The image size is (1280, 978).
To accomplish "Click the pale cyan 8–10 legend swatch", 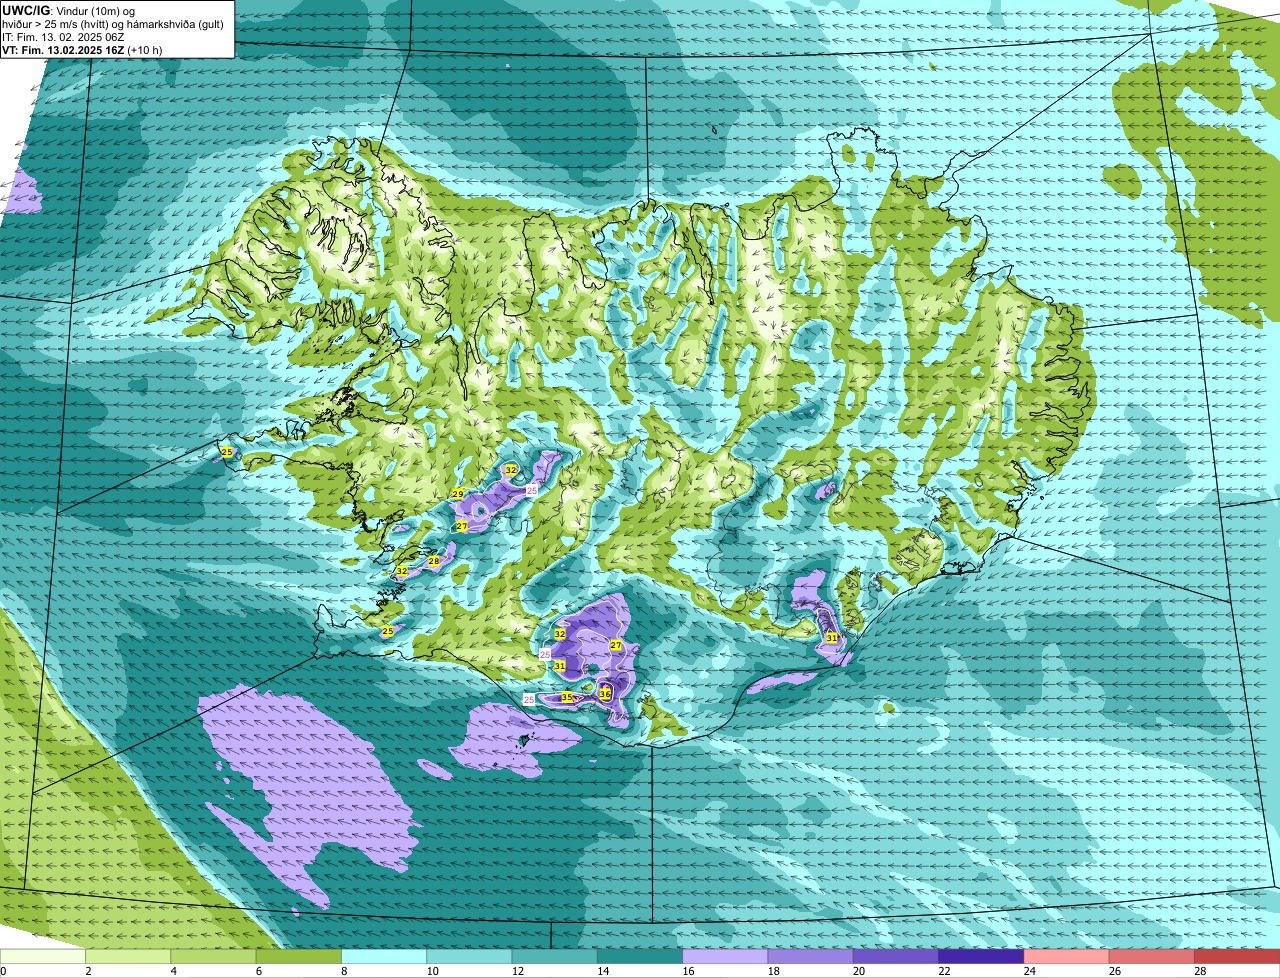I will (384, 956).
